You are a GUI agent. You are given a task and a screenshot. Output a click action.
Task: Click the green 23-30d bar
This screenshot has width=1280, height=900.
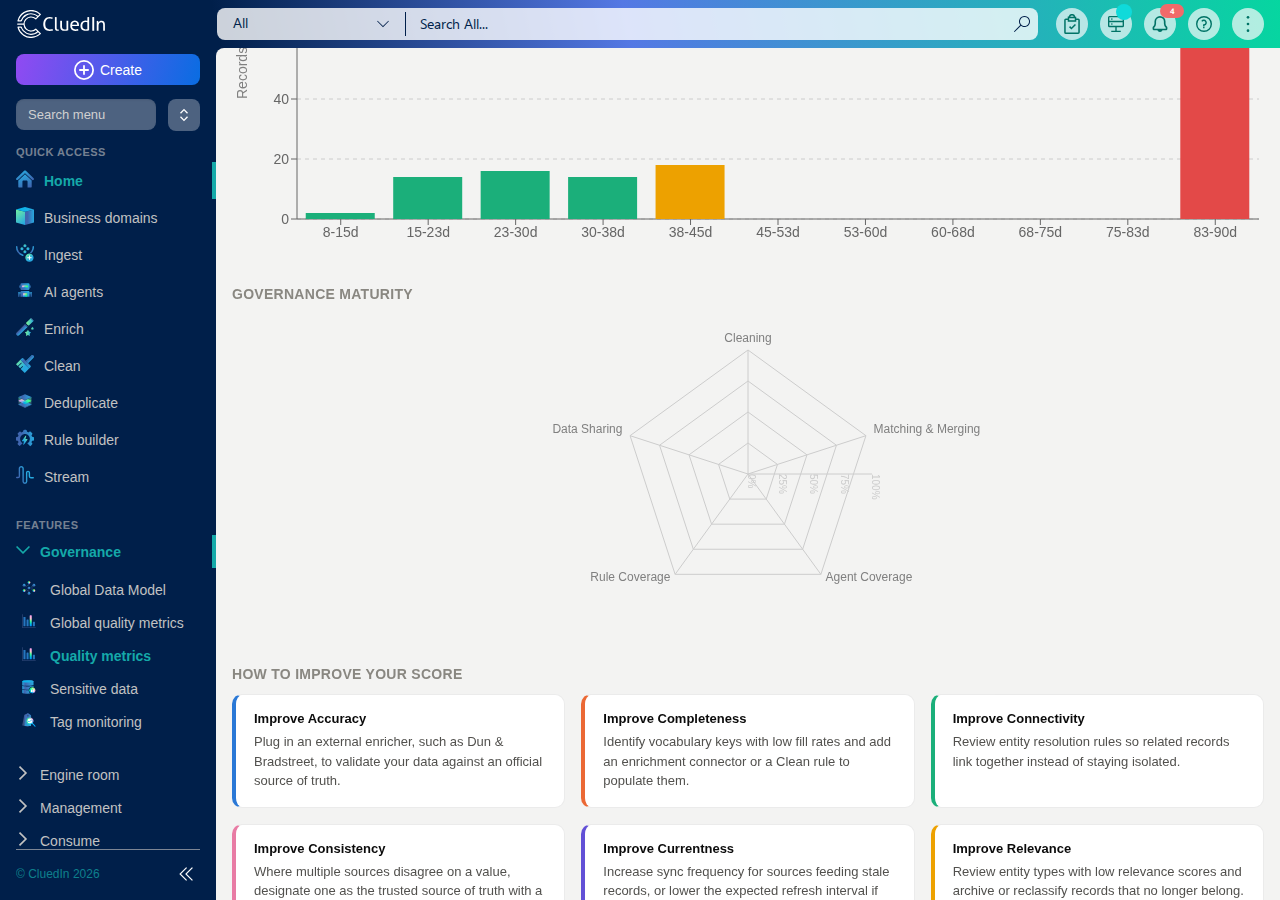coord(515,195)
